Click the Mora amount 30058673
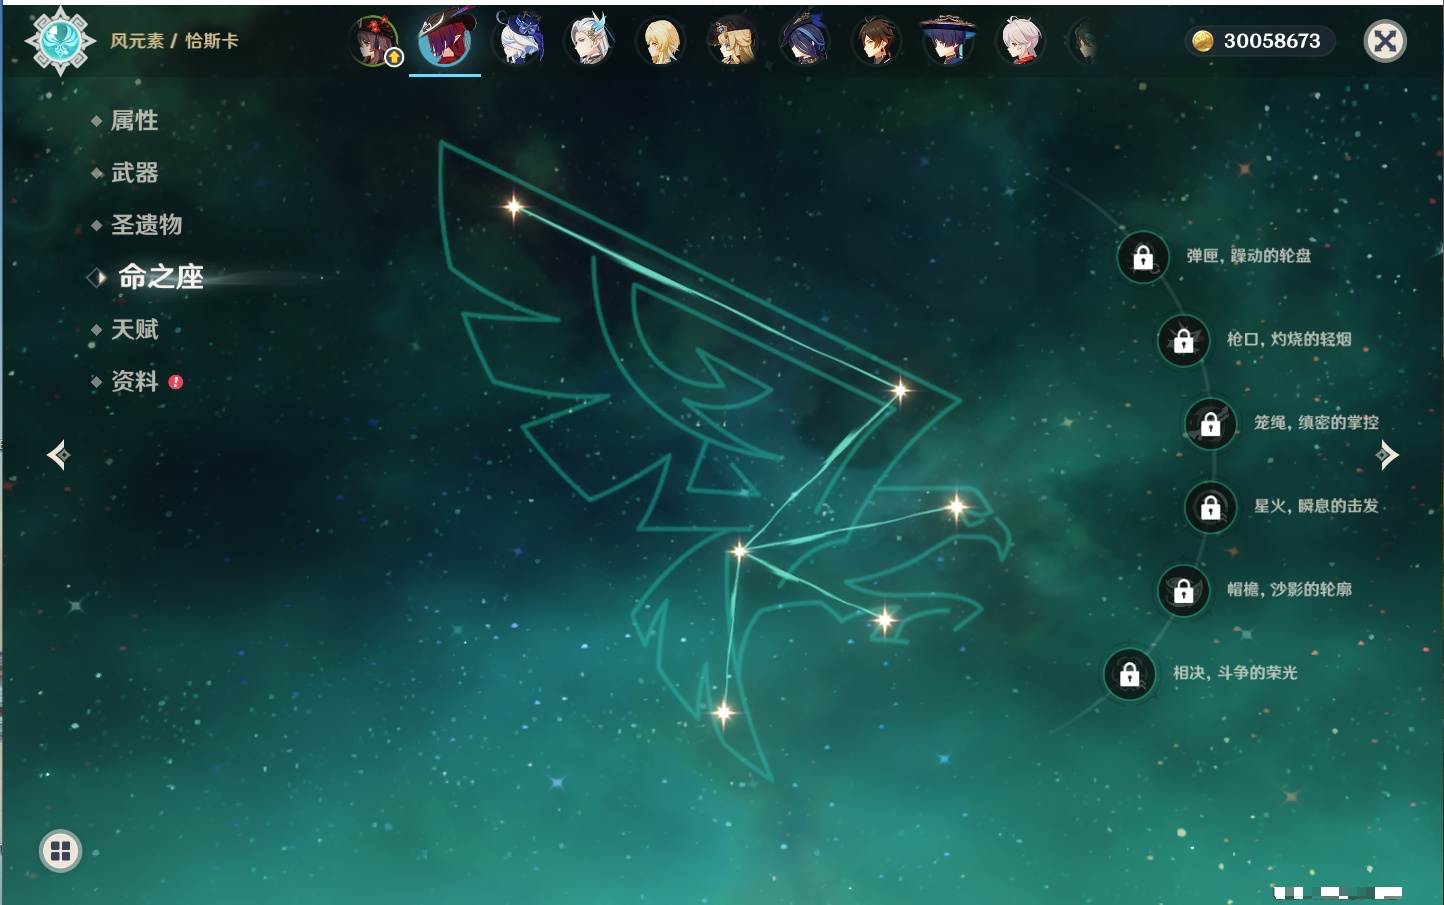 point(1272,41)
